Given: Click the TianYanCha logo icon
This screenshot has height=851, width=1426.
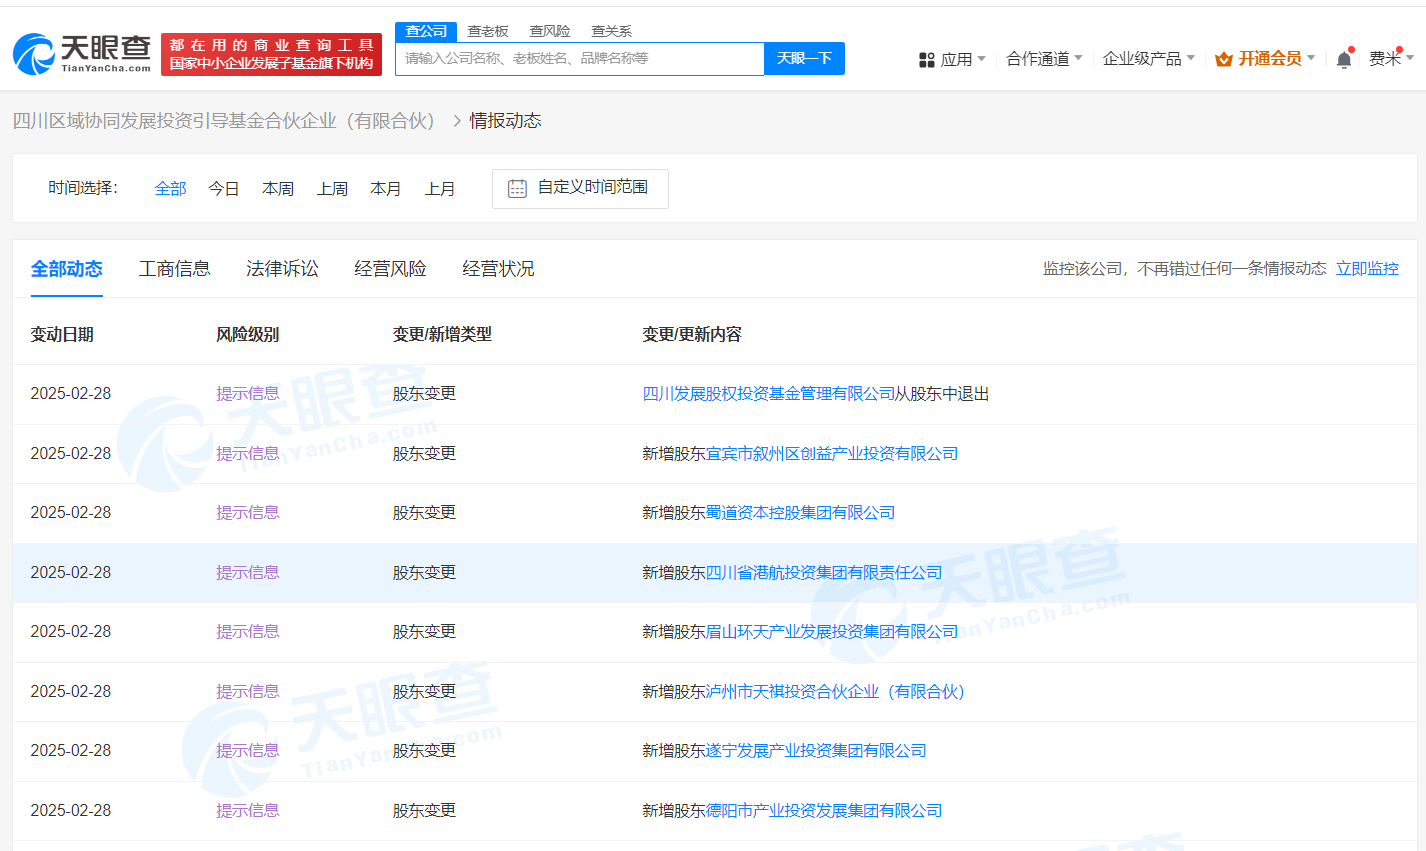Looking at the screenshot, I should pyautogui.click(x=34, y=54).
